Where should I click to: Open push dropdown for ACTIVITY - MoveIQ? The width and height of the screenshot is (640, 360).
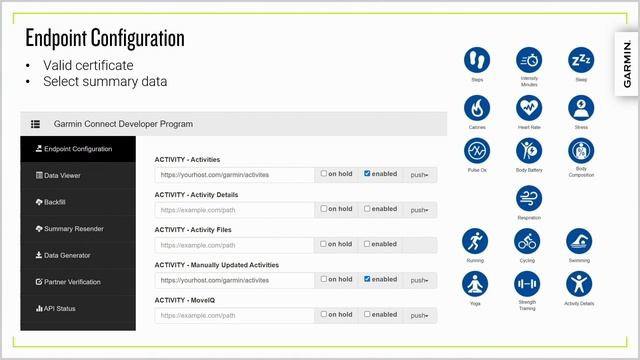pos(420,316)
